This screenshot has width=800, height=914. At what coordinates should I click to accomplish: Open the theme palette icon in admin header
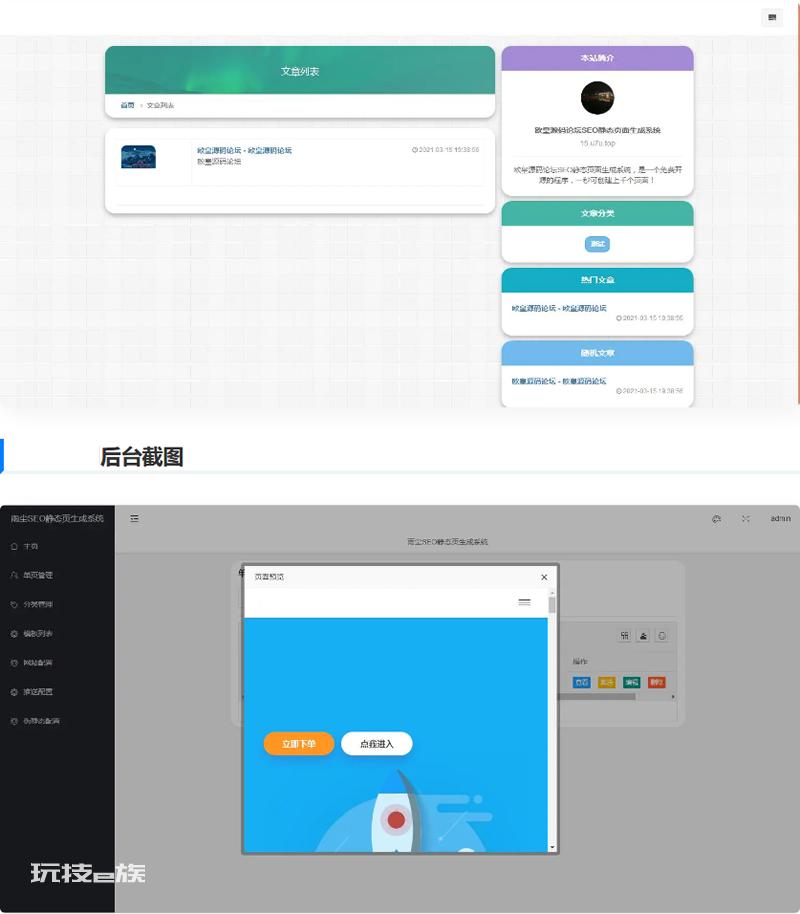(x=717, y=519)
